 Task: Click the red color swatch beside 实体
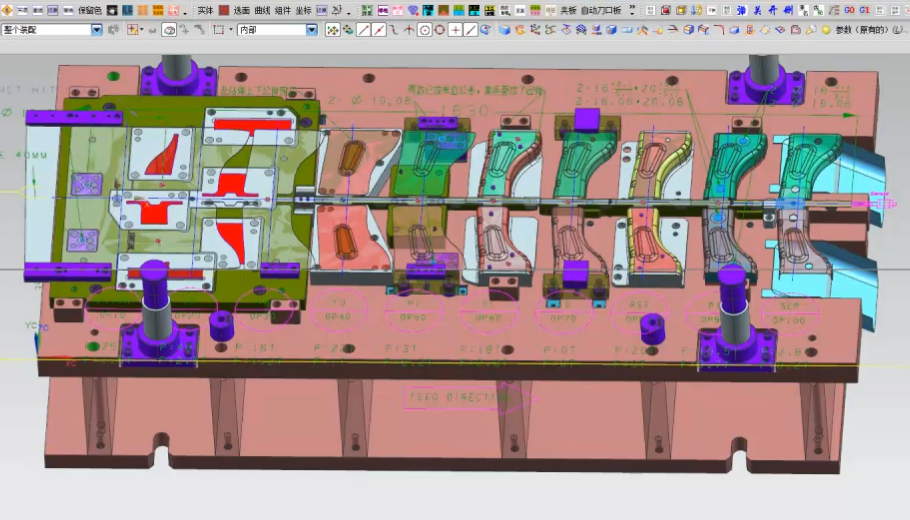(224, 10)
